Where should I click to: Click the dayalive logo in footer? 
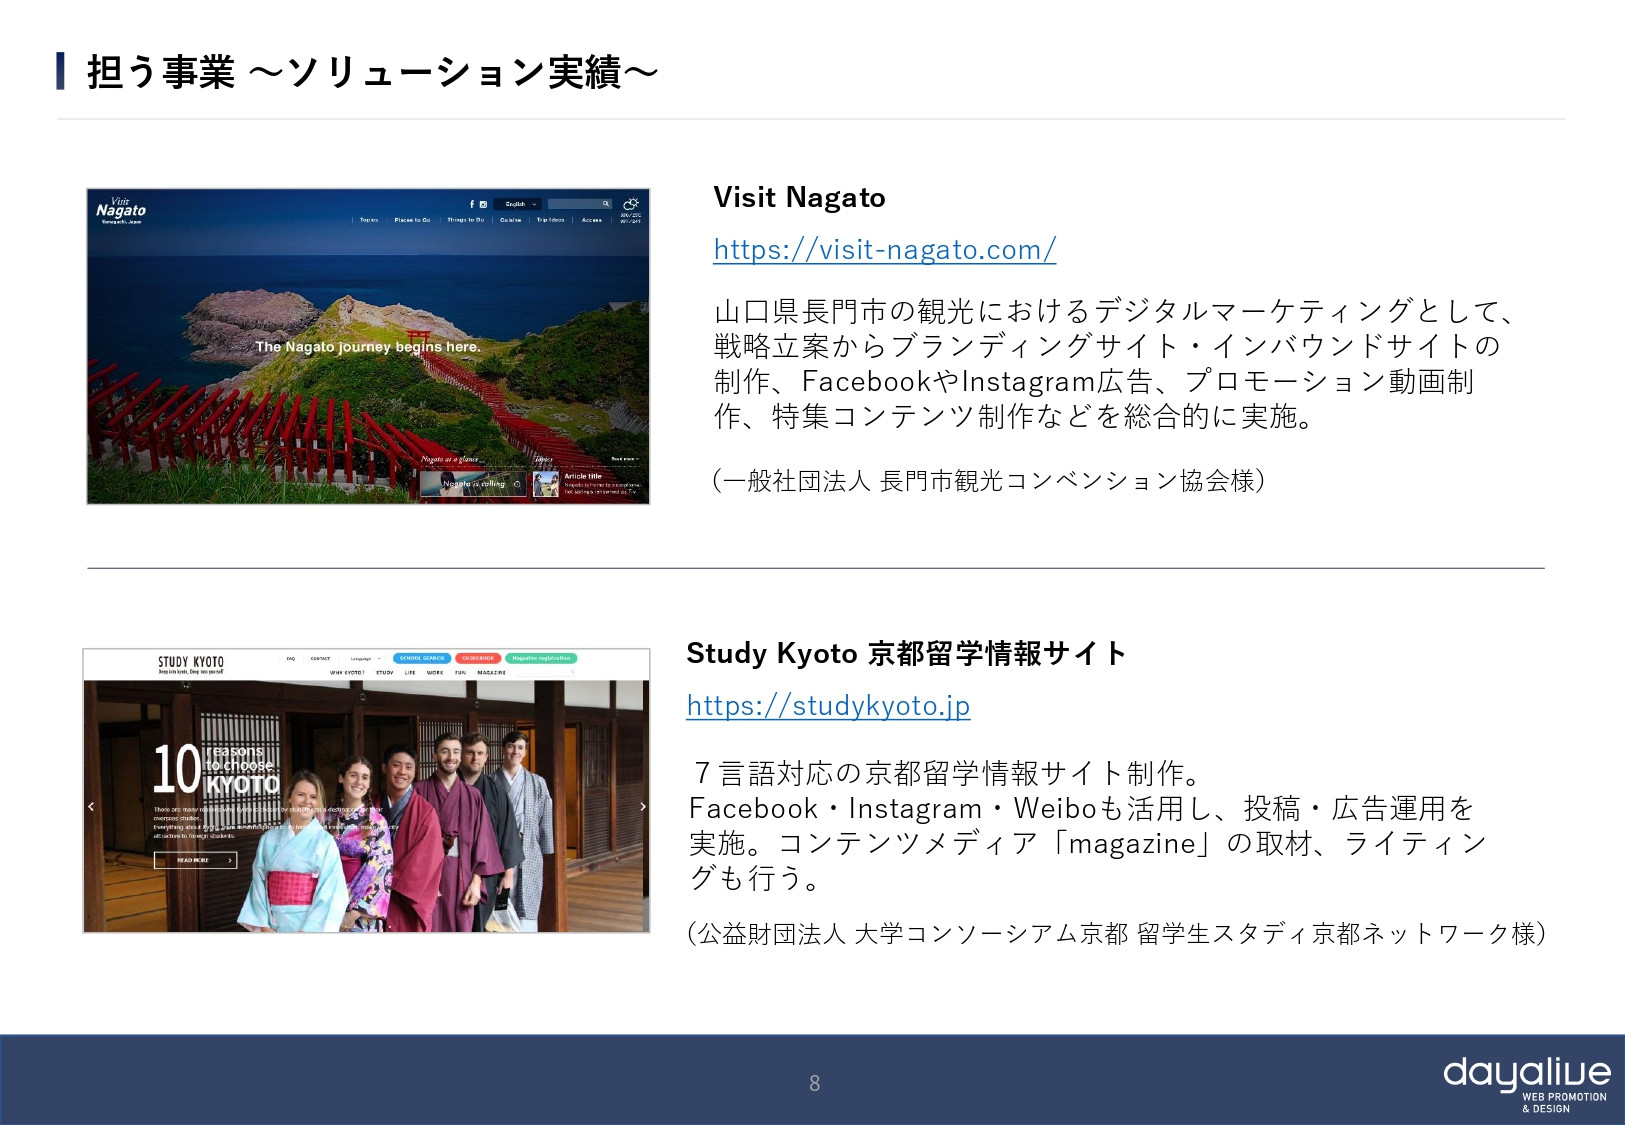pyautogui.click(x=1526, y=1082)
